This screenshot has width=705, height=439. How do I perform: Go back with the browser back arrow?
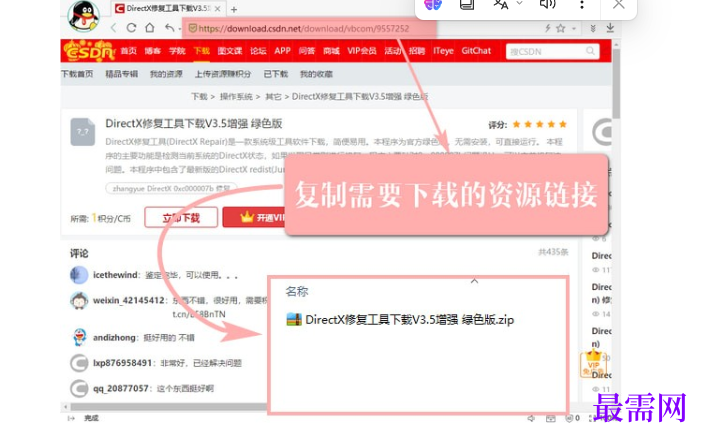pos(113,28)
